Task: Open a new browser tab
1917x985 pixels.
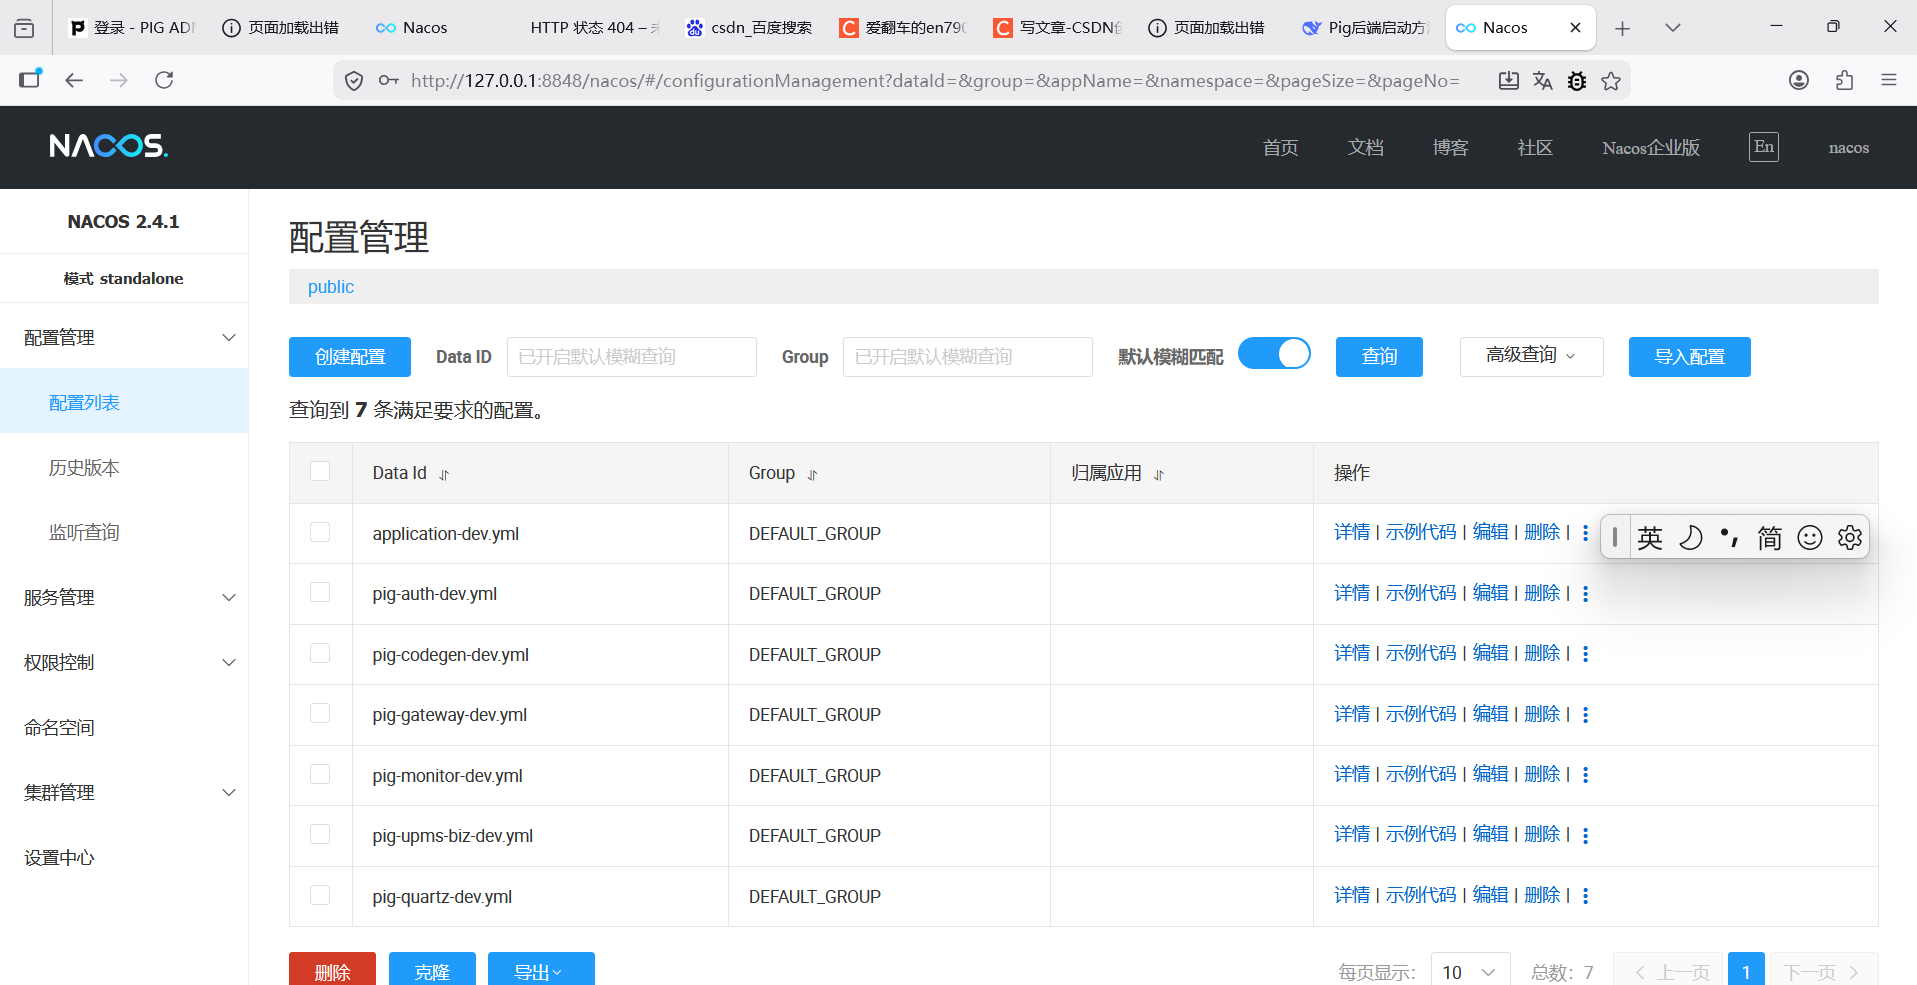Action: click(x=1622, y=28)
